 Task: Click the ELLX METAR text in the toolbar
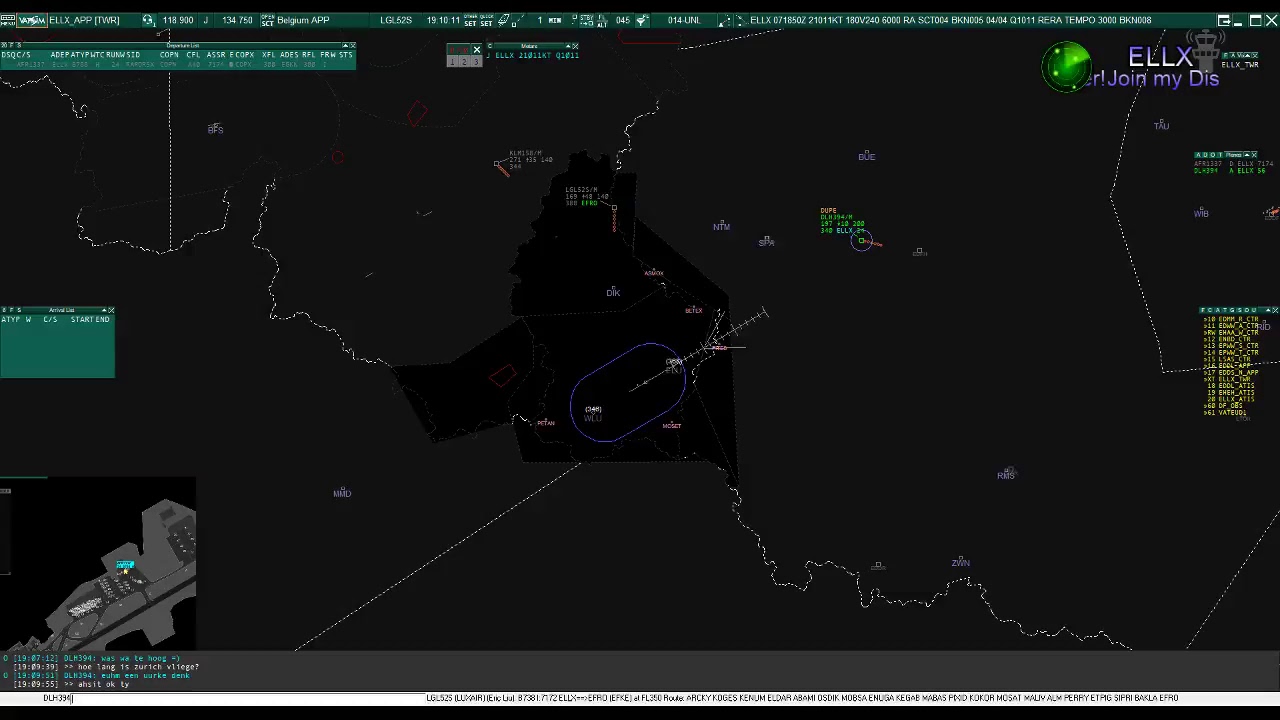click(x=950, y=20)
